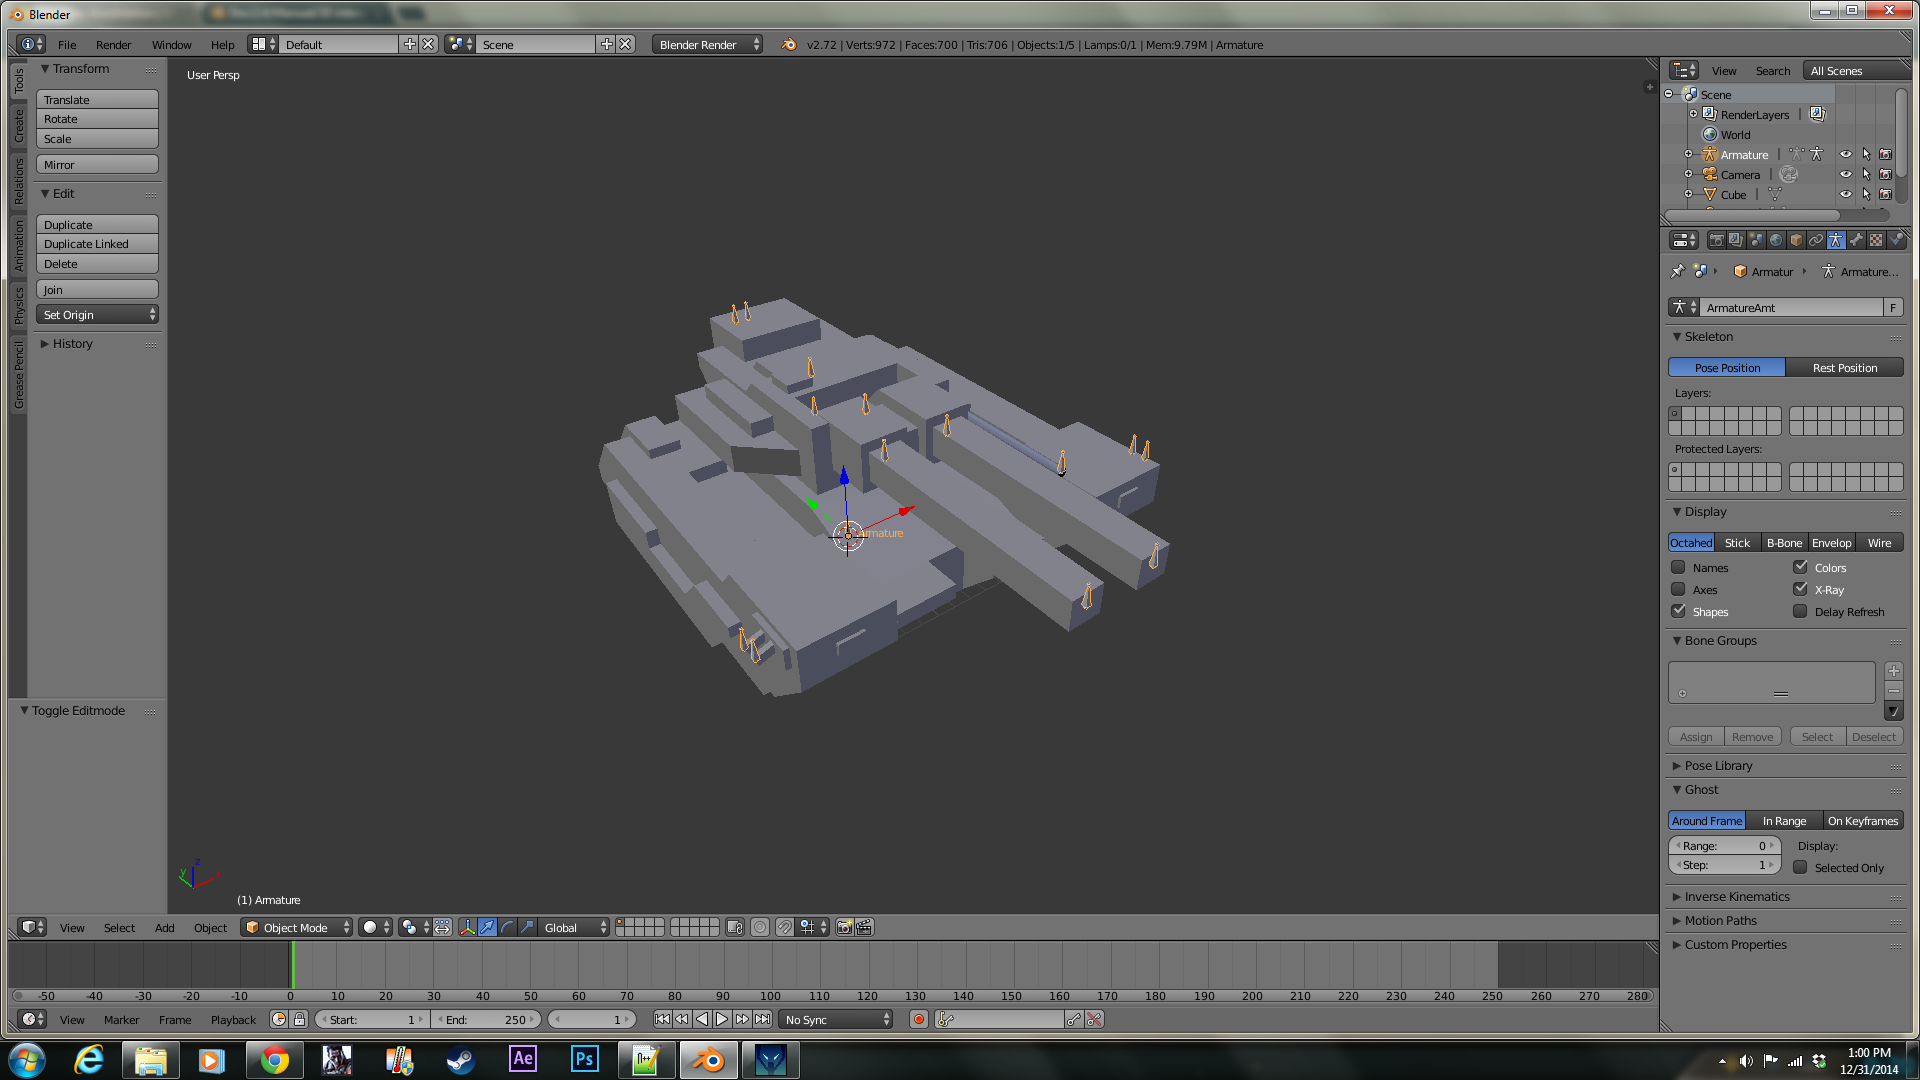
Task: Click the red auto-keyframe record button
Action: (918, 1019)
